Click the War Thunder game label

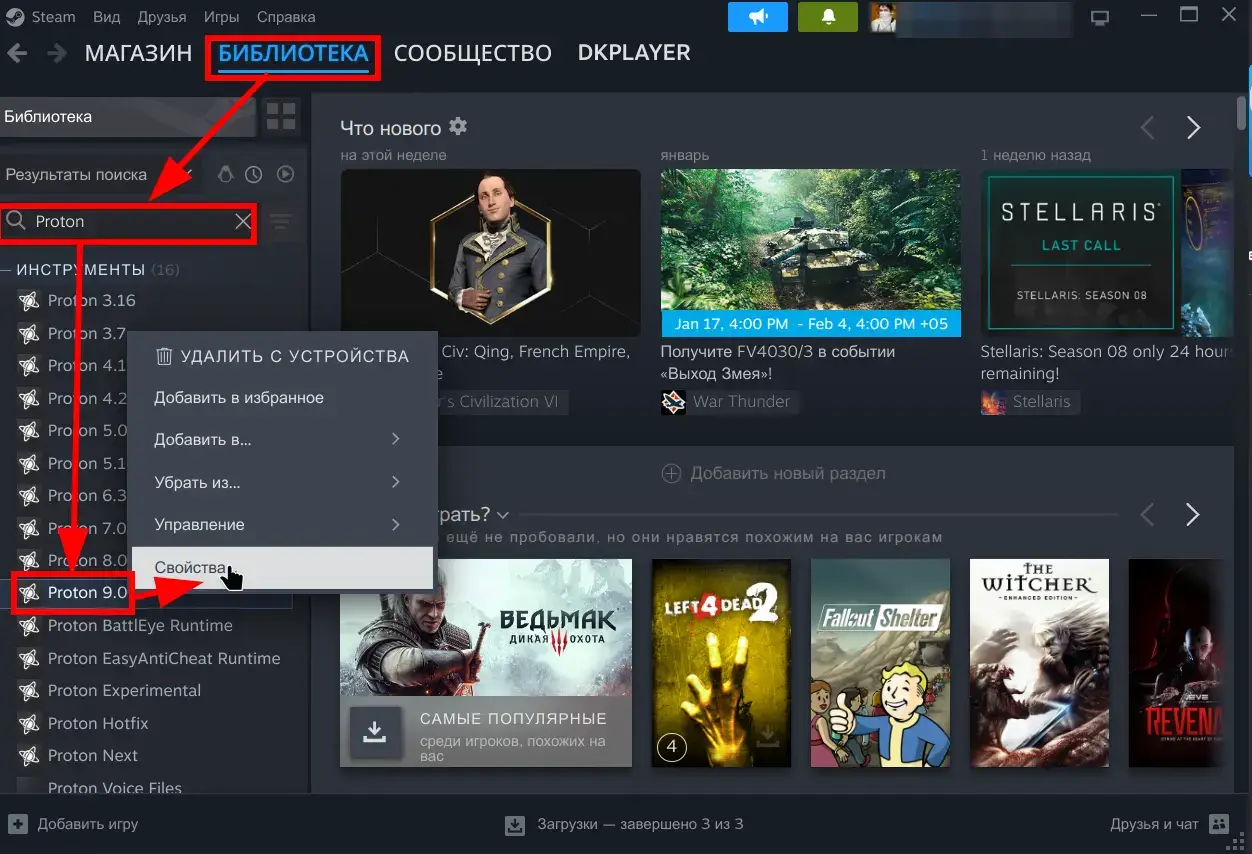(x=741, y=402)
